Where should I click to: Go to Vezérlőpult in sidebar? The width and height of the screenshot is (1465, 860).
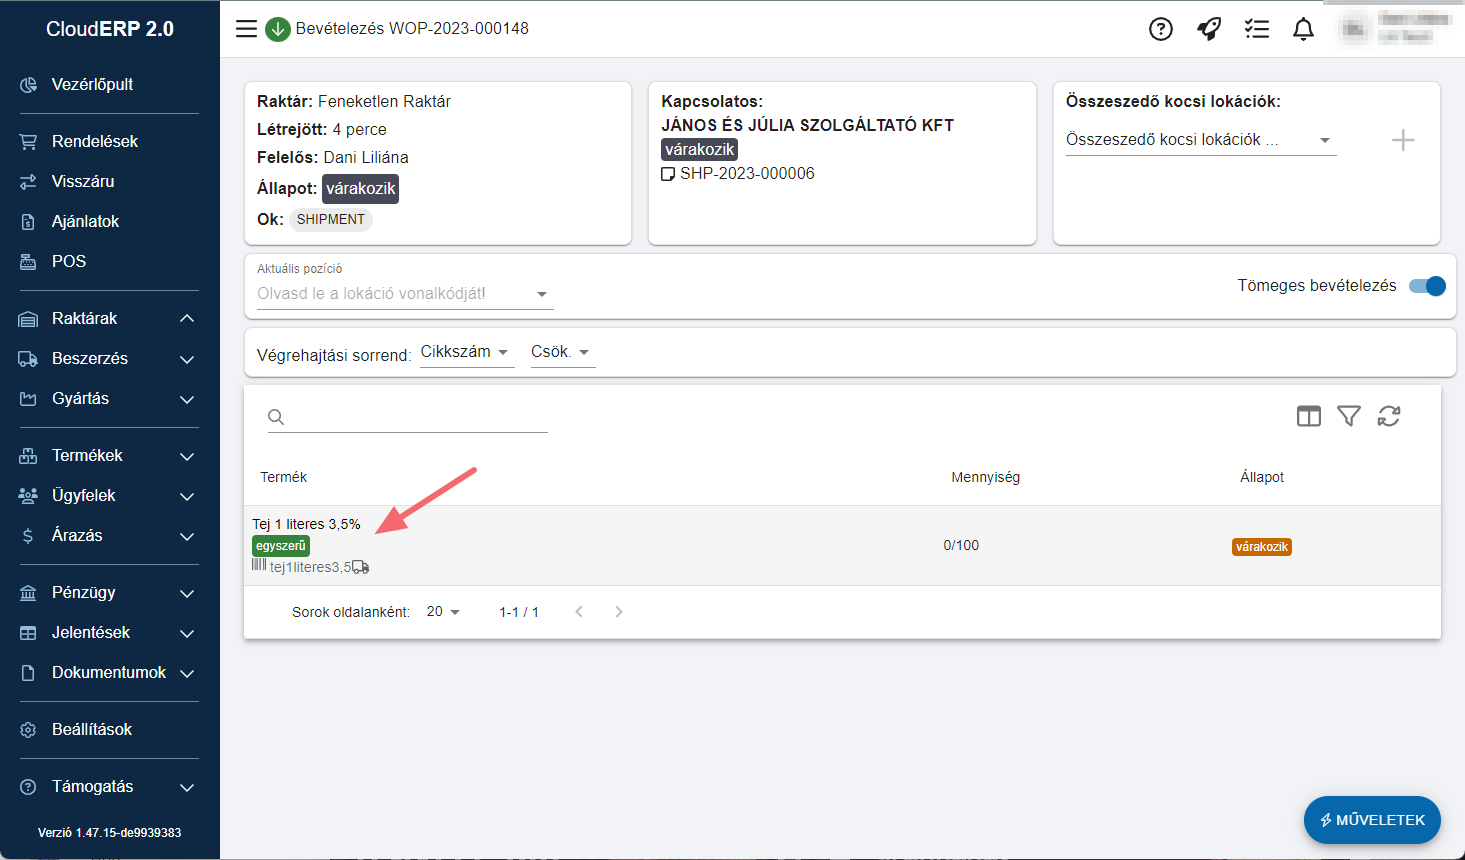click(x=92, y=84)
